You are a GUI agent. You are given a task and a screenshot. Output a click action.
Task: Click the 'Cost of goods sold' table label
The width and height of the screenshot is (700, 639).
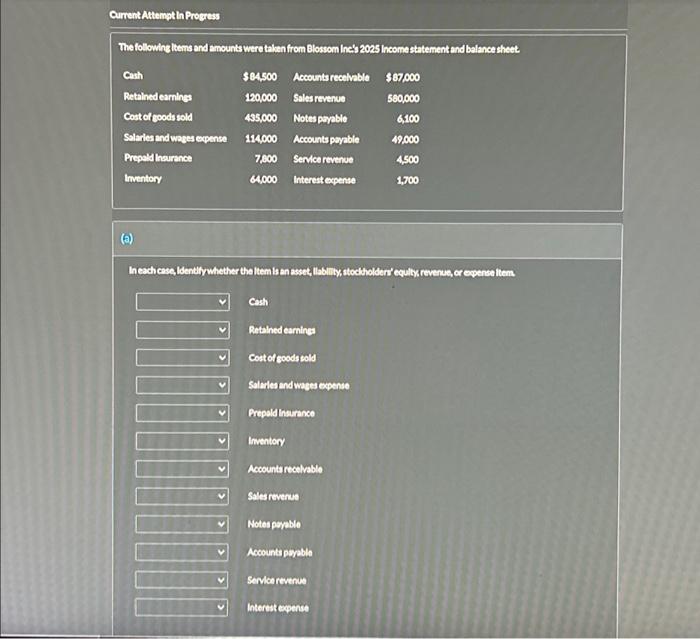(158, 117)
